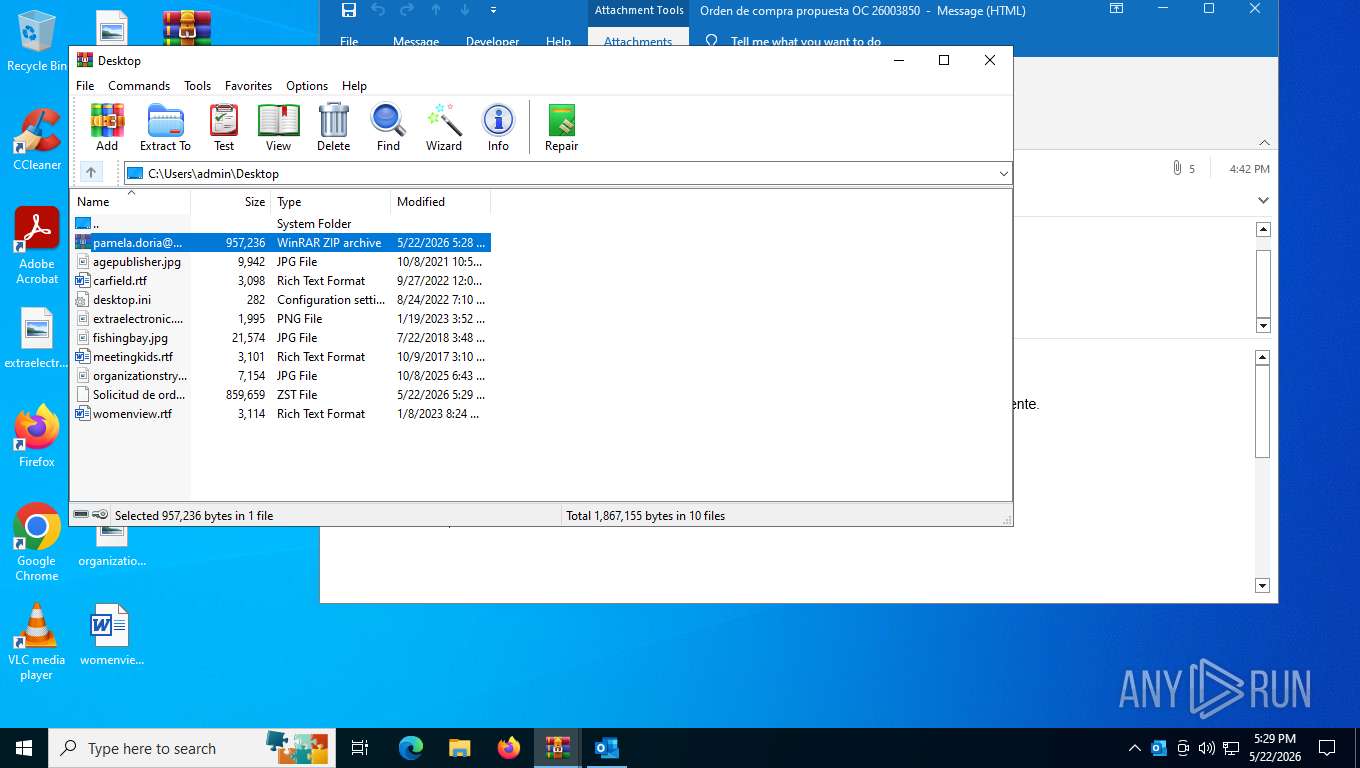
Task: Click the Firefox taskbar icon
Action: (509, 748)
